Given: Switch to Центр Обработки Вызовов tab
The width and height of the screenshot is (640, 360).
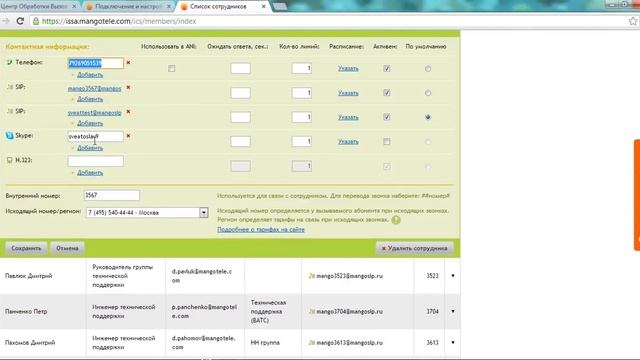Looking at the screenshot, I should pyautogui.click(x=38, y=7).
